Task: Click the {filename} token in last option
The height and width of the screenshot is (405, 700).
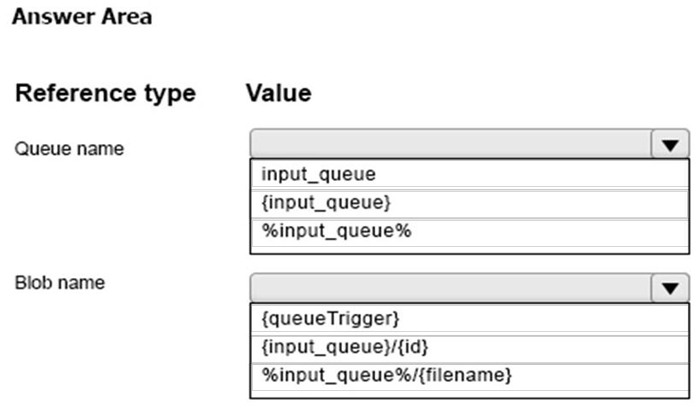Action: [466, 376]
